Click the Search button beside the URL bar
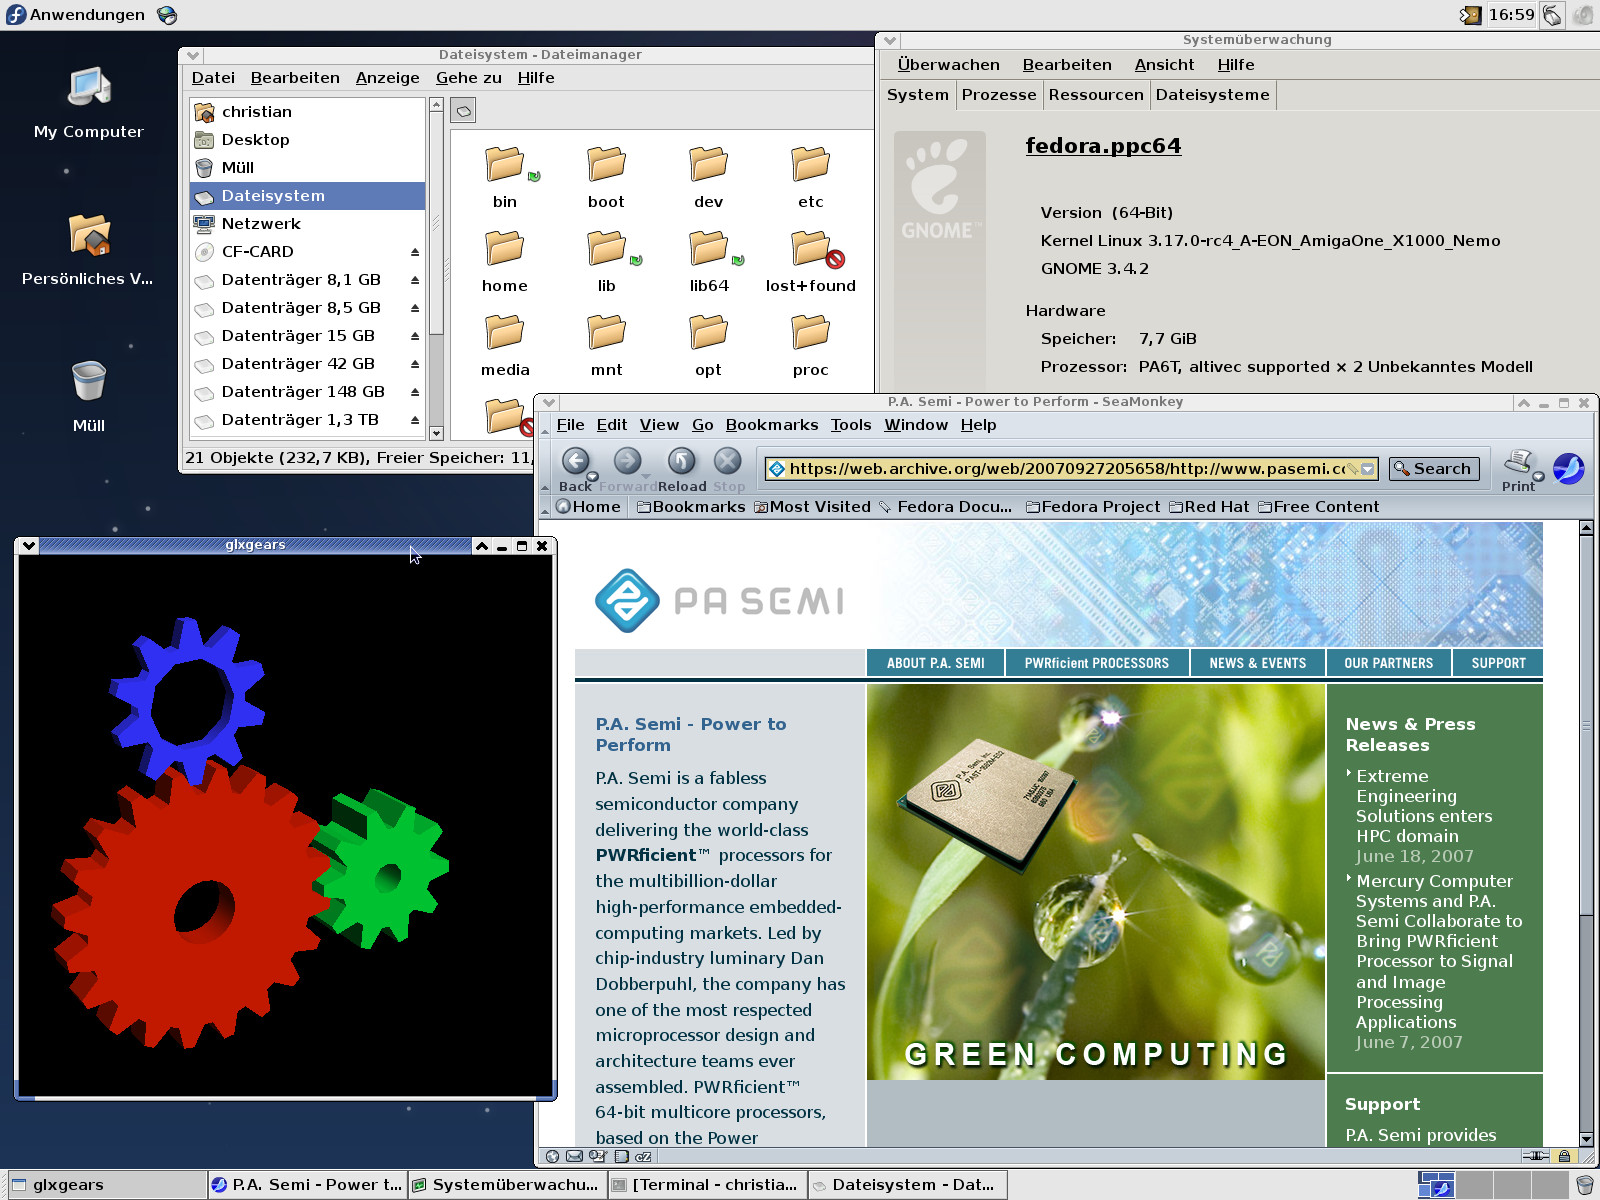 pos(1433,469)
